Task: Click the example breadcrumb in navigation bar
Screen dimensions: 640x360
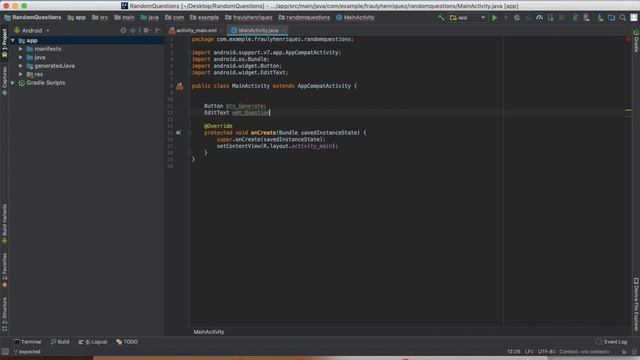Action: click(x=204, y=18)
